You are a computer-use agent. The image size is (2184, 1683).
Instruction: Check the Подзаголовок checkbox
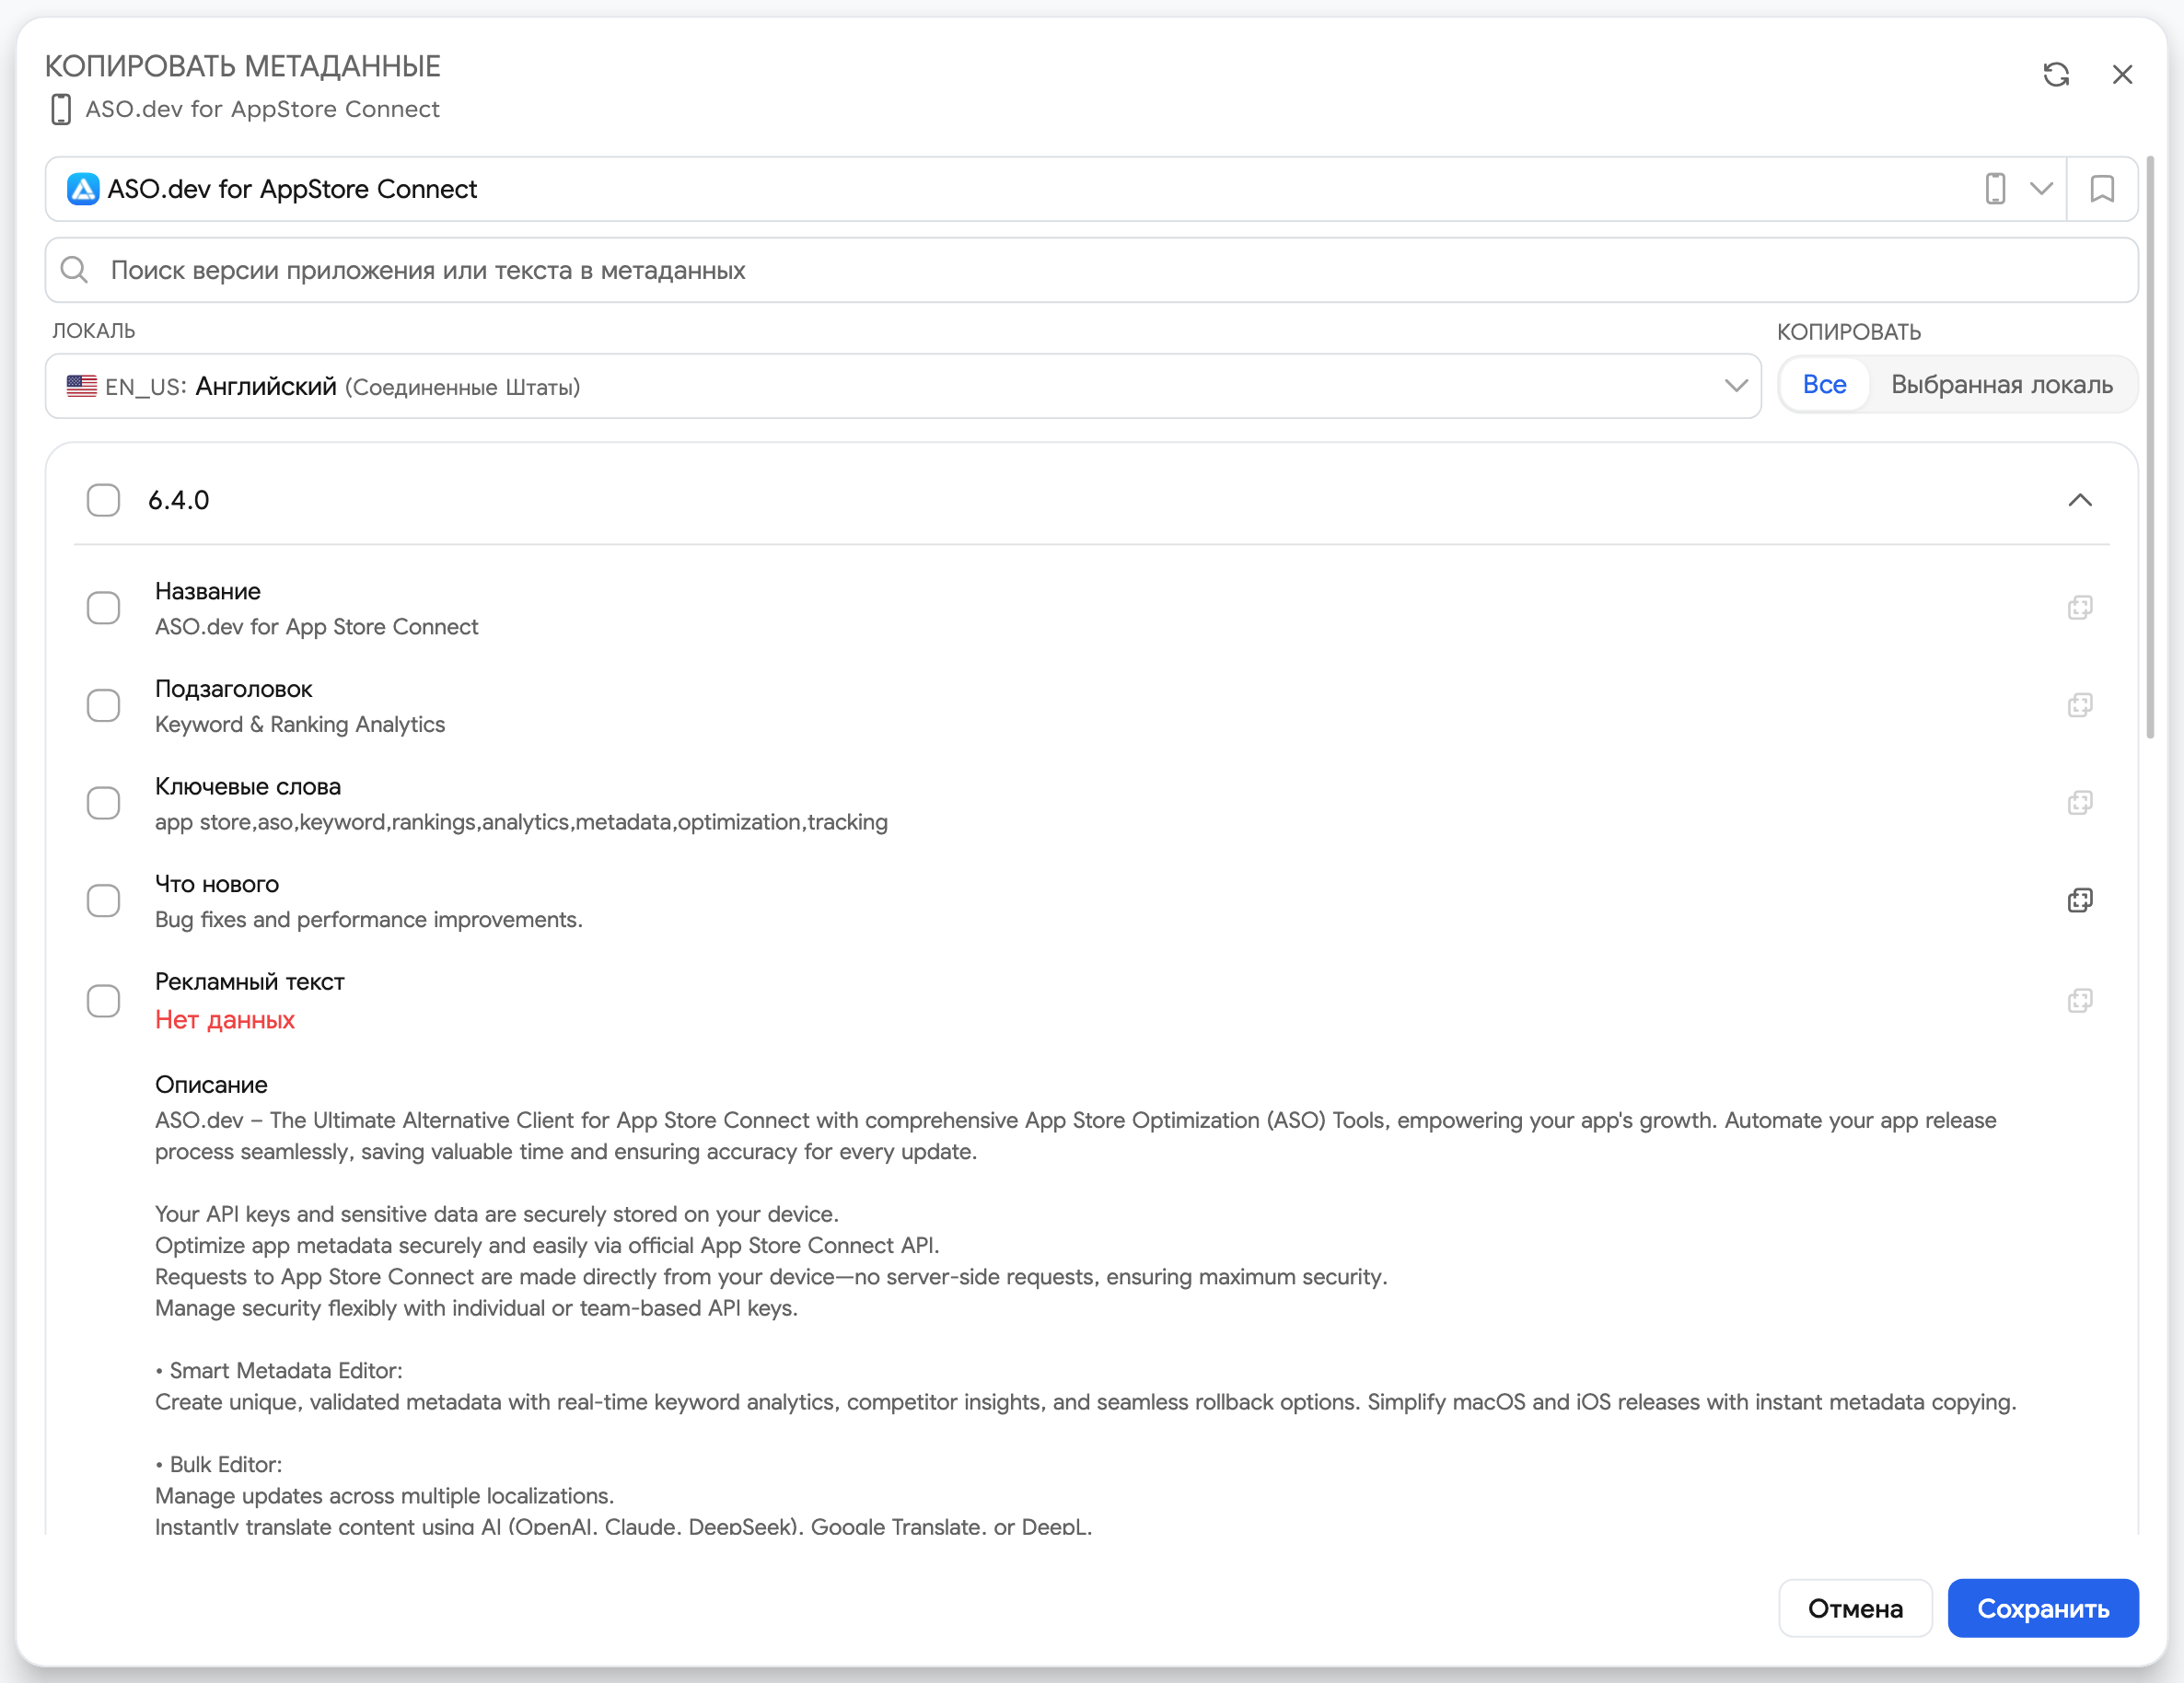click(x=103, y=706)
